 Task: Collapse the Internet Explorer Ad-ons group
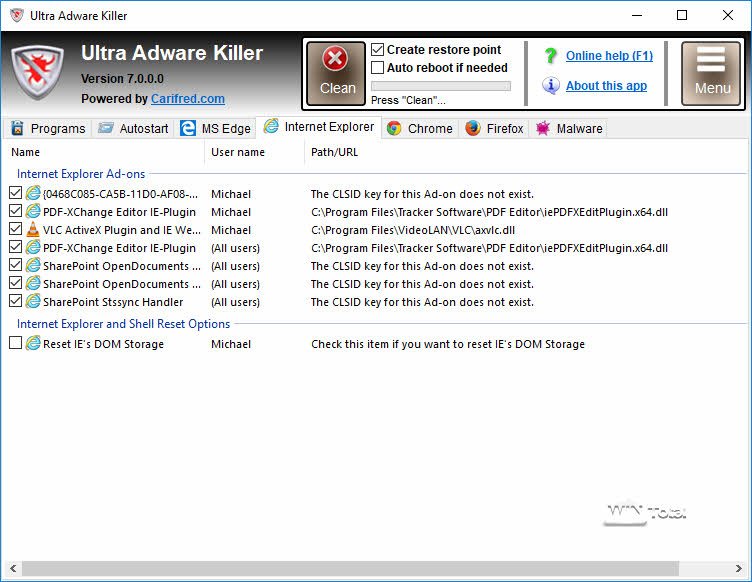81,174
